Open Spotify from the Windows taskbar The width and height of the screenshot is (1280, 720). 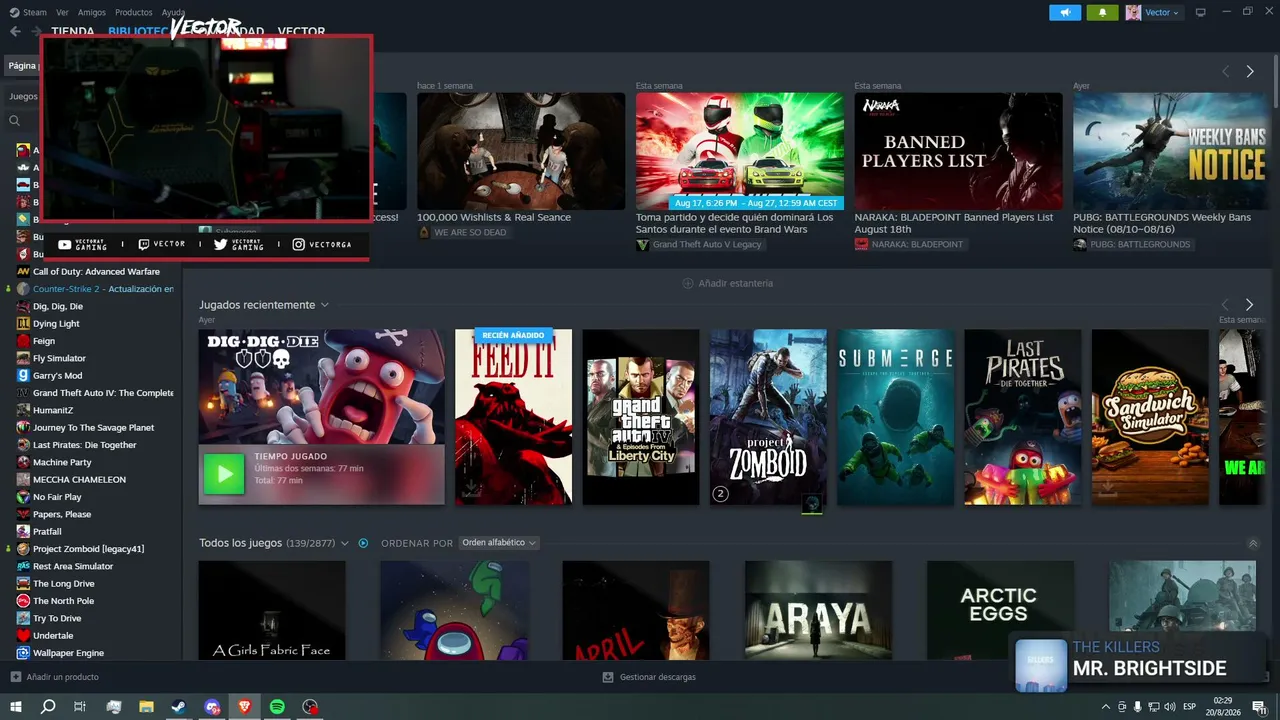(277, 707)
